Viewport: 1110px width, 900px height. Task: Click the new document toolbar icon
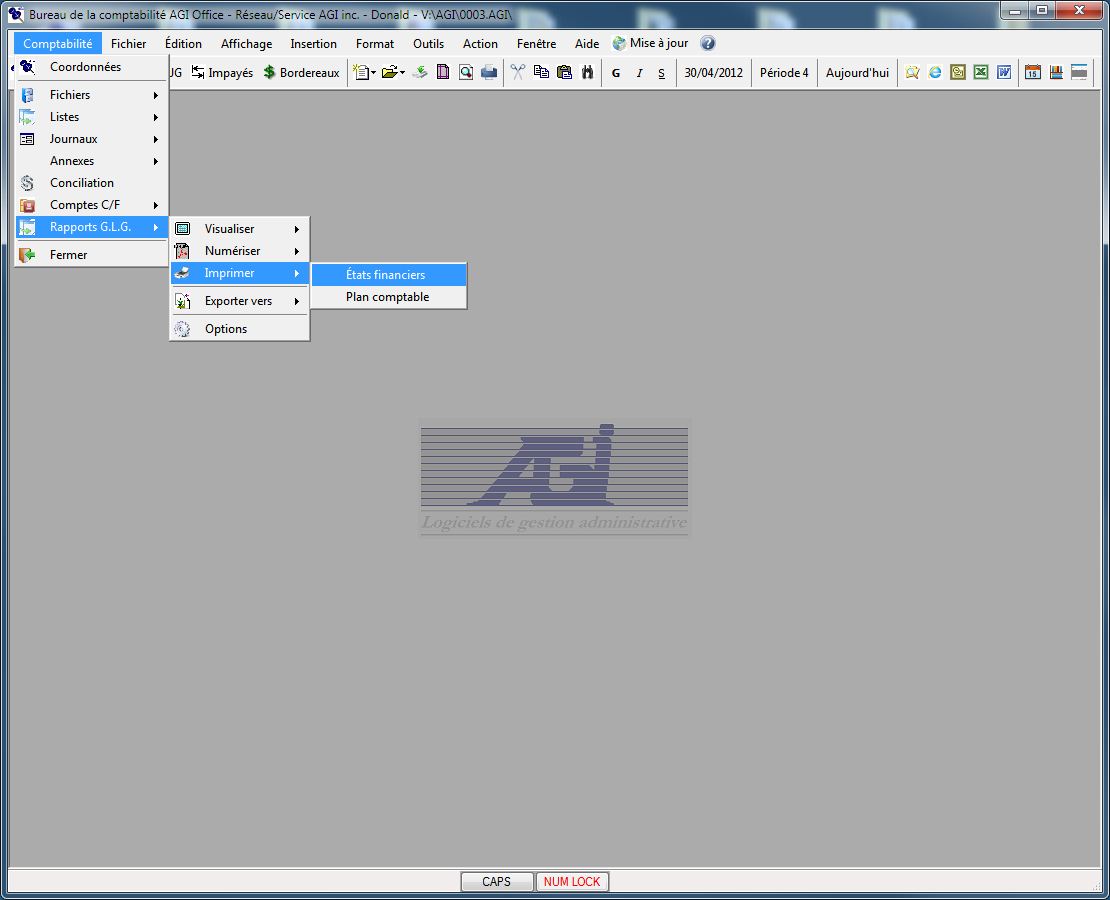[361, 72]
